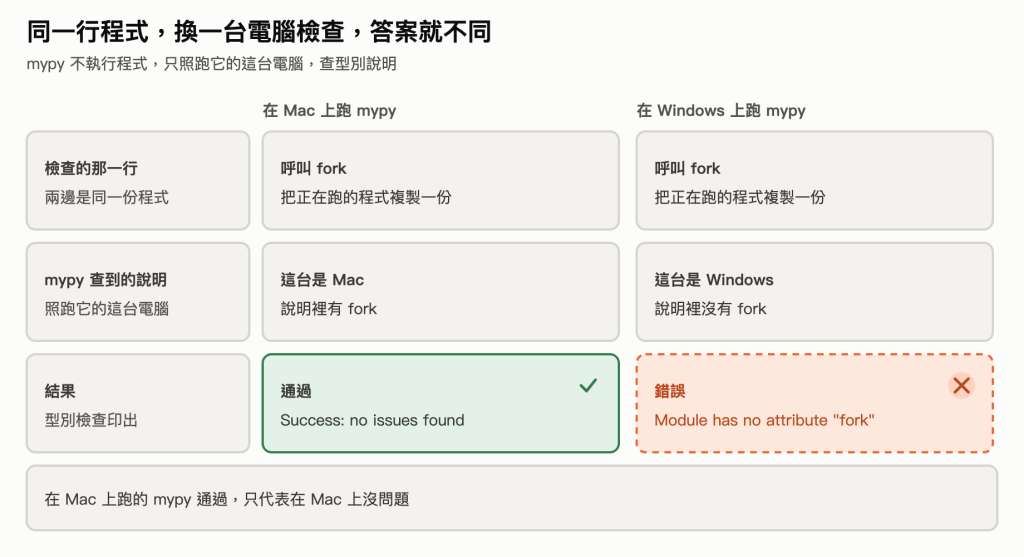
Task: Click the 結果 row label card
Action: [138, 403]
